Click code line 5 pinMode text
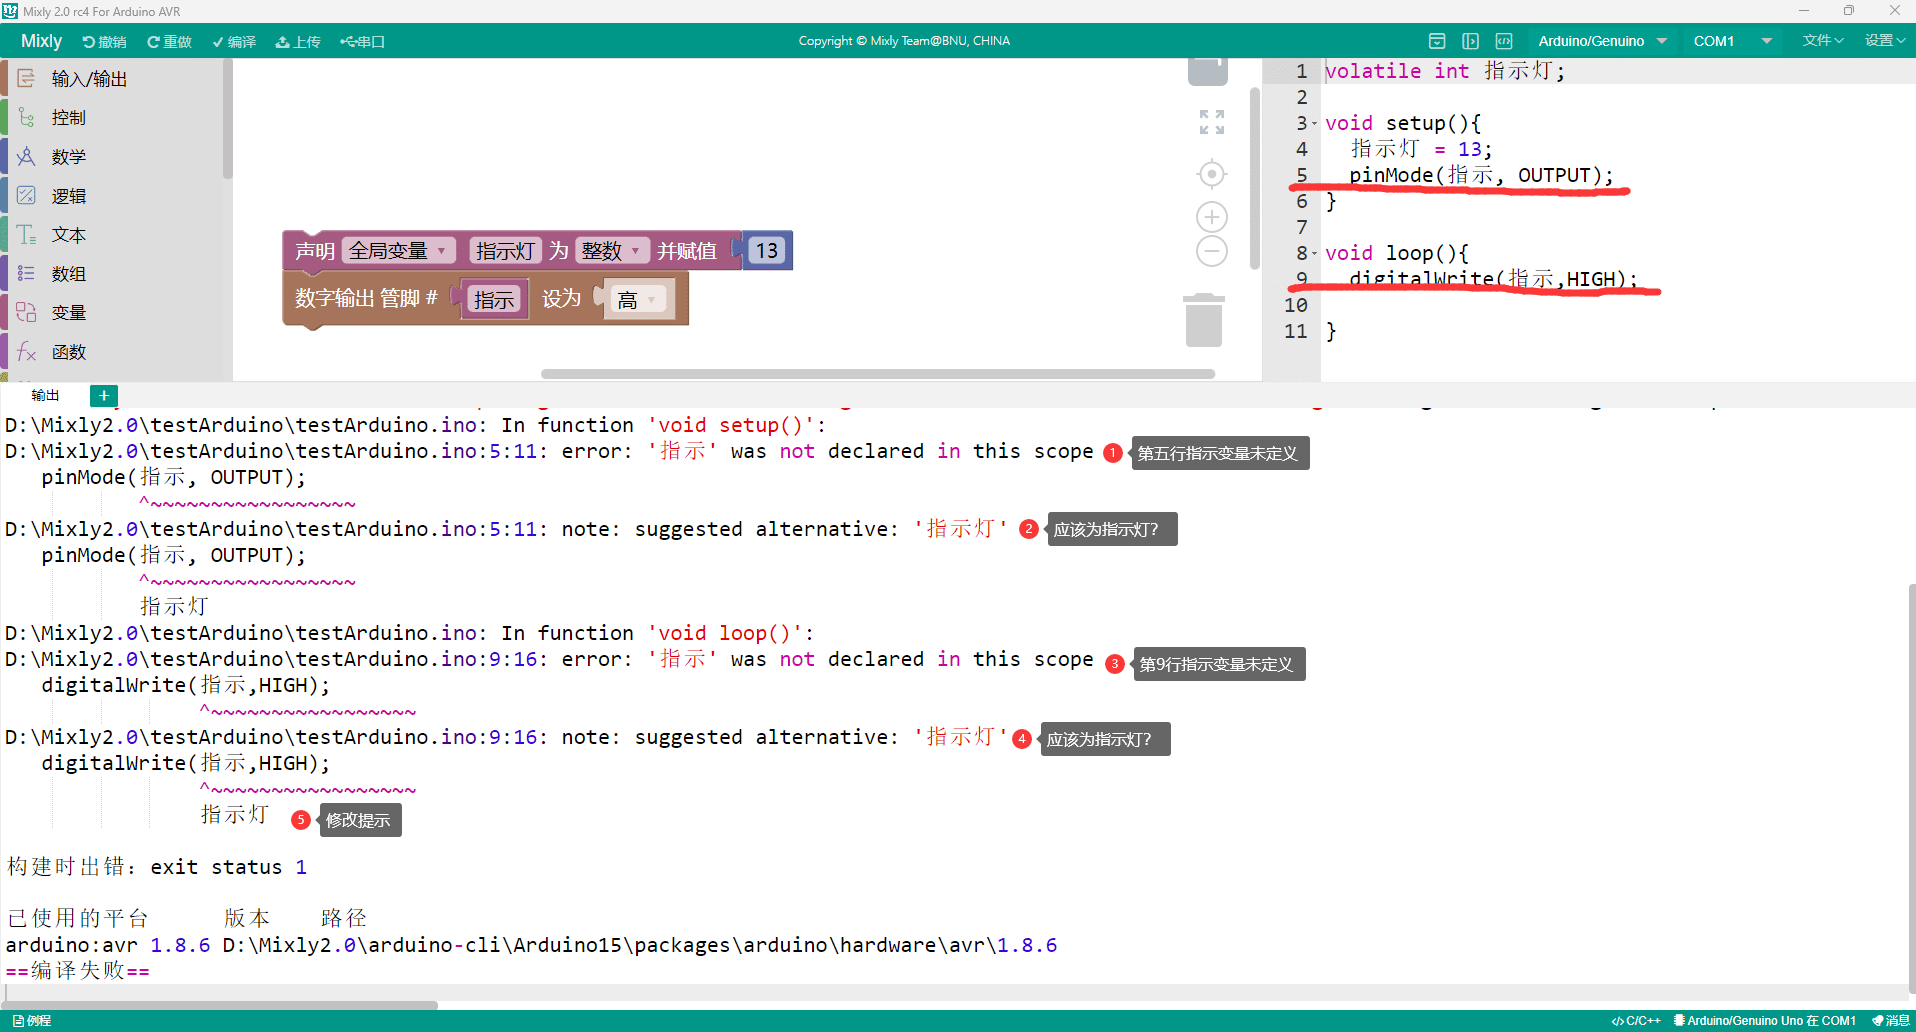This screenshot has height=1032, width=1916. coord(1481,175)
